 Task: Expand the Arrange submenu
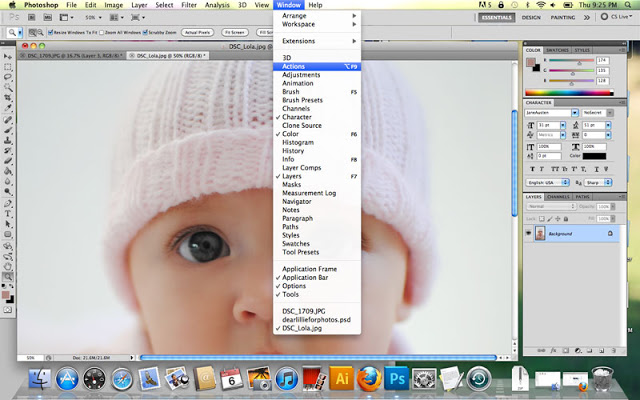point(317,16)
